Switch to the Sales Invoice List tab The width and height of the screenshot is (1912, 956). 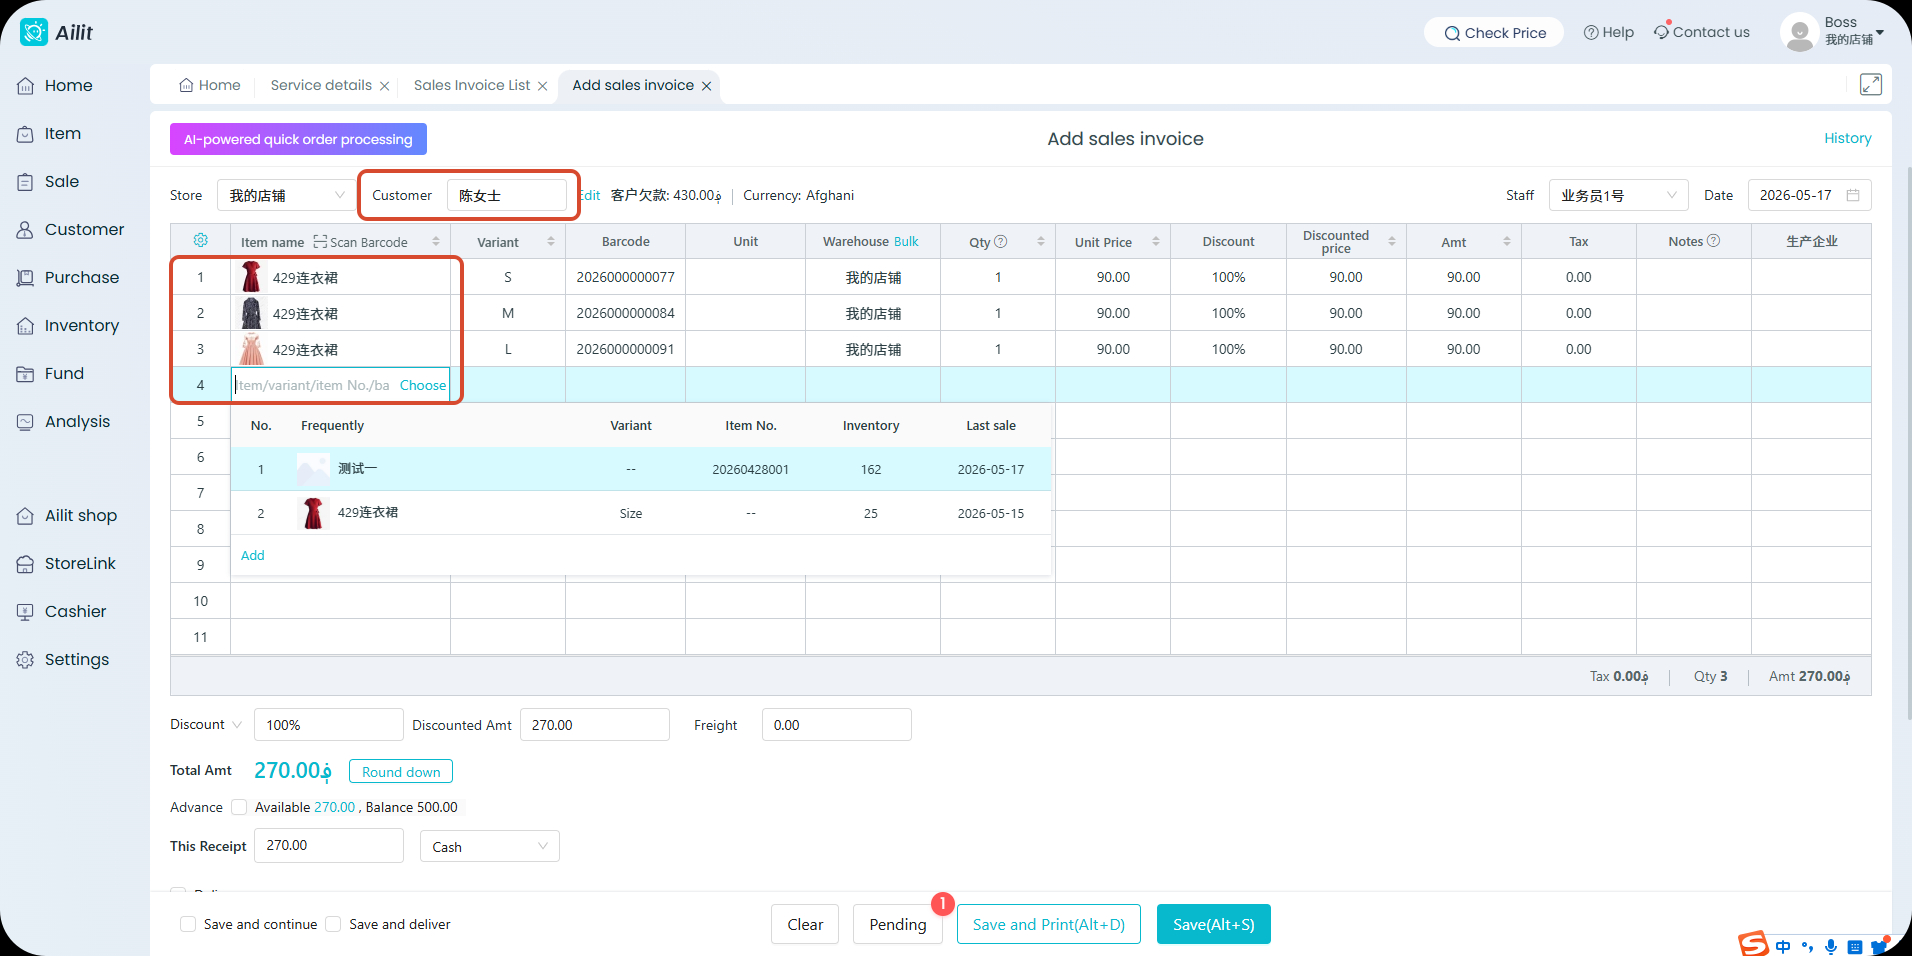[472, 85]
